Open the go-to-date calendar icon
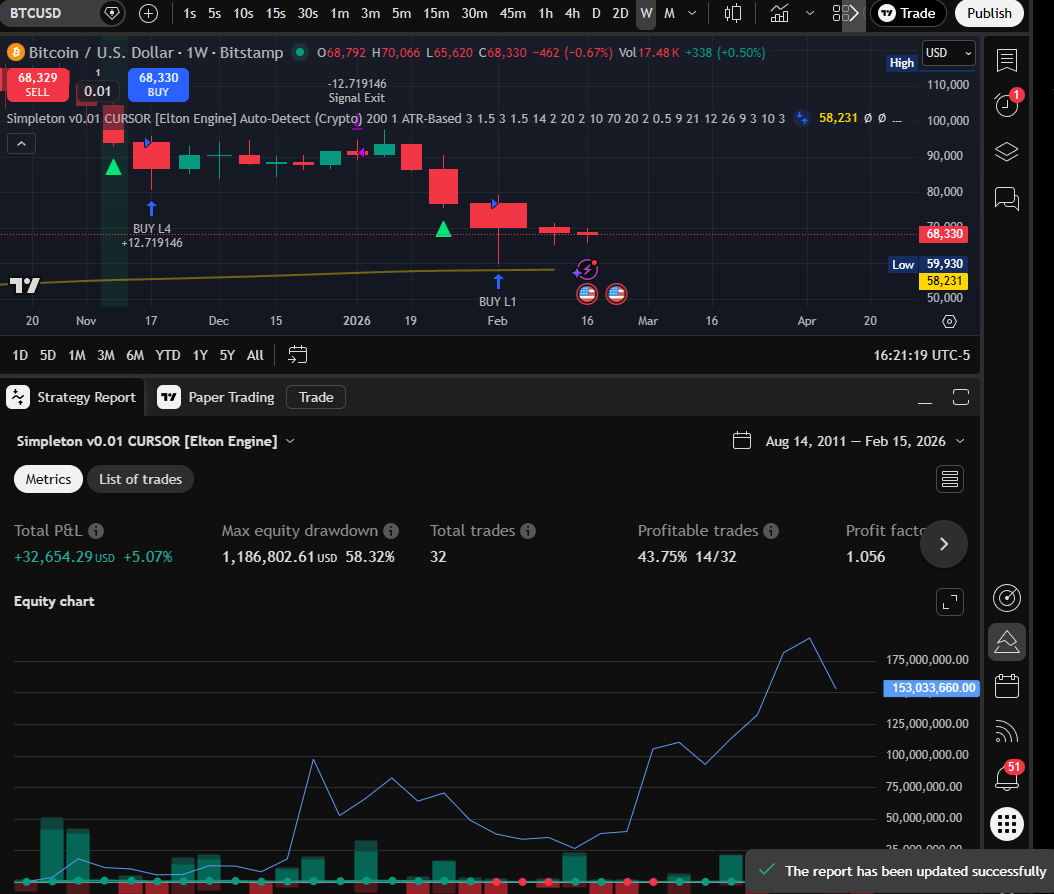The height and width of the screenshot is (894, 1054). pyautogui.click(x=297, y=354)
